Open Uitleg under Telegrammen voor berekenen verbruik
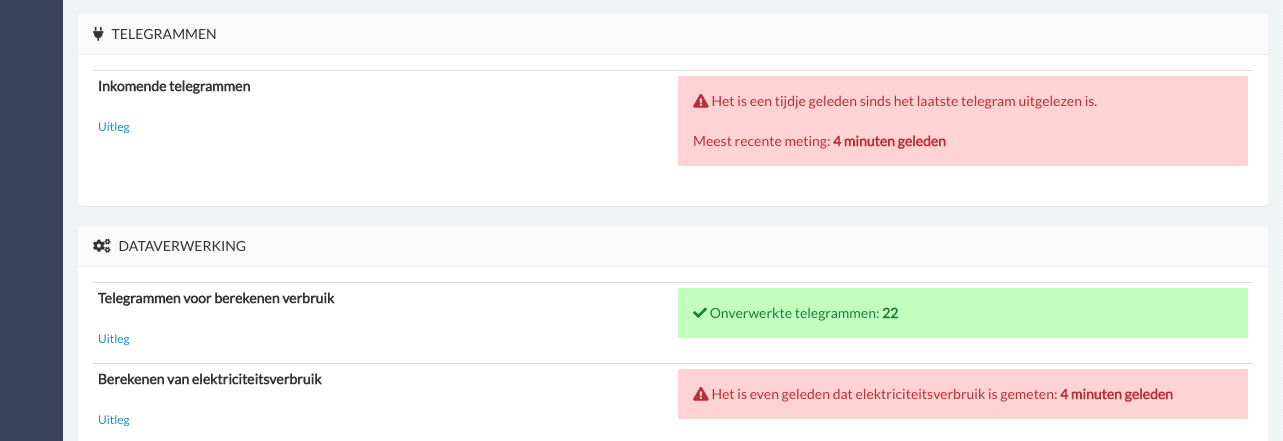 [x=114, y=339]
